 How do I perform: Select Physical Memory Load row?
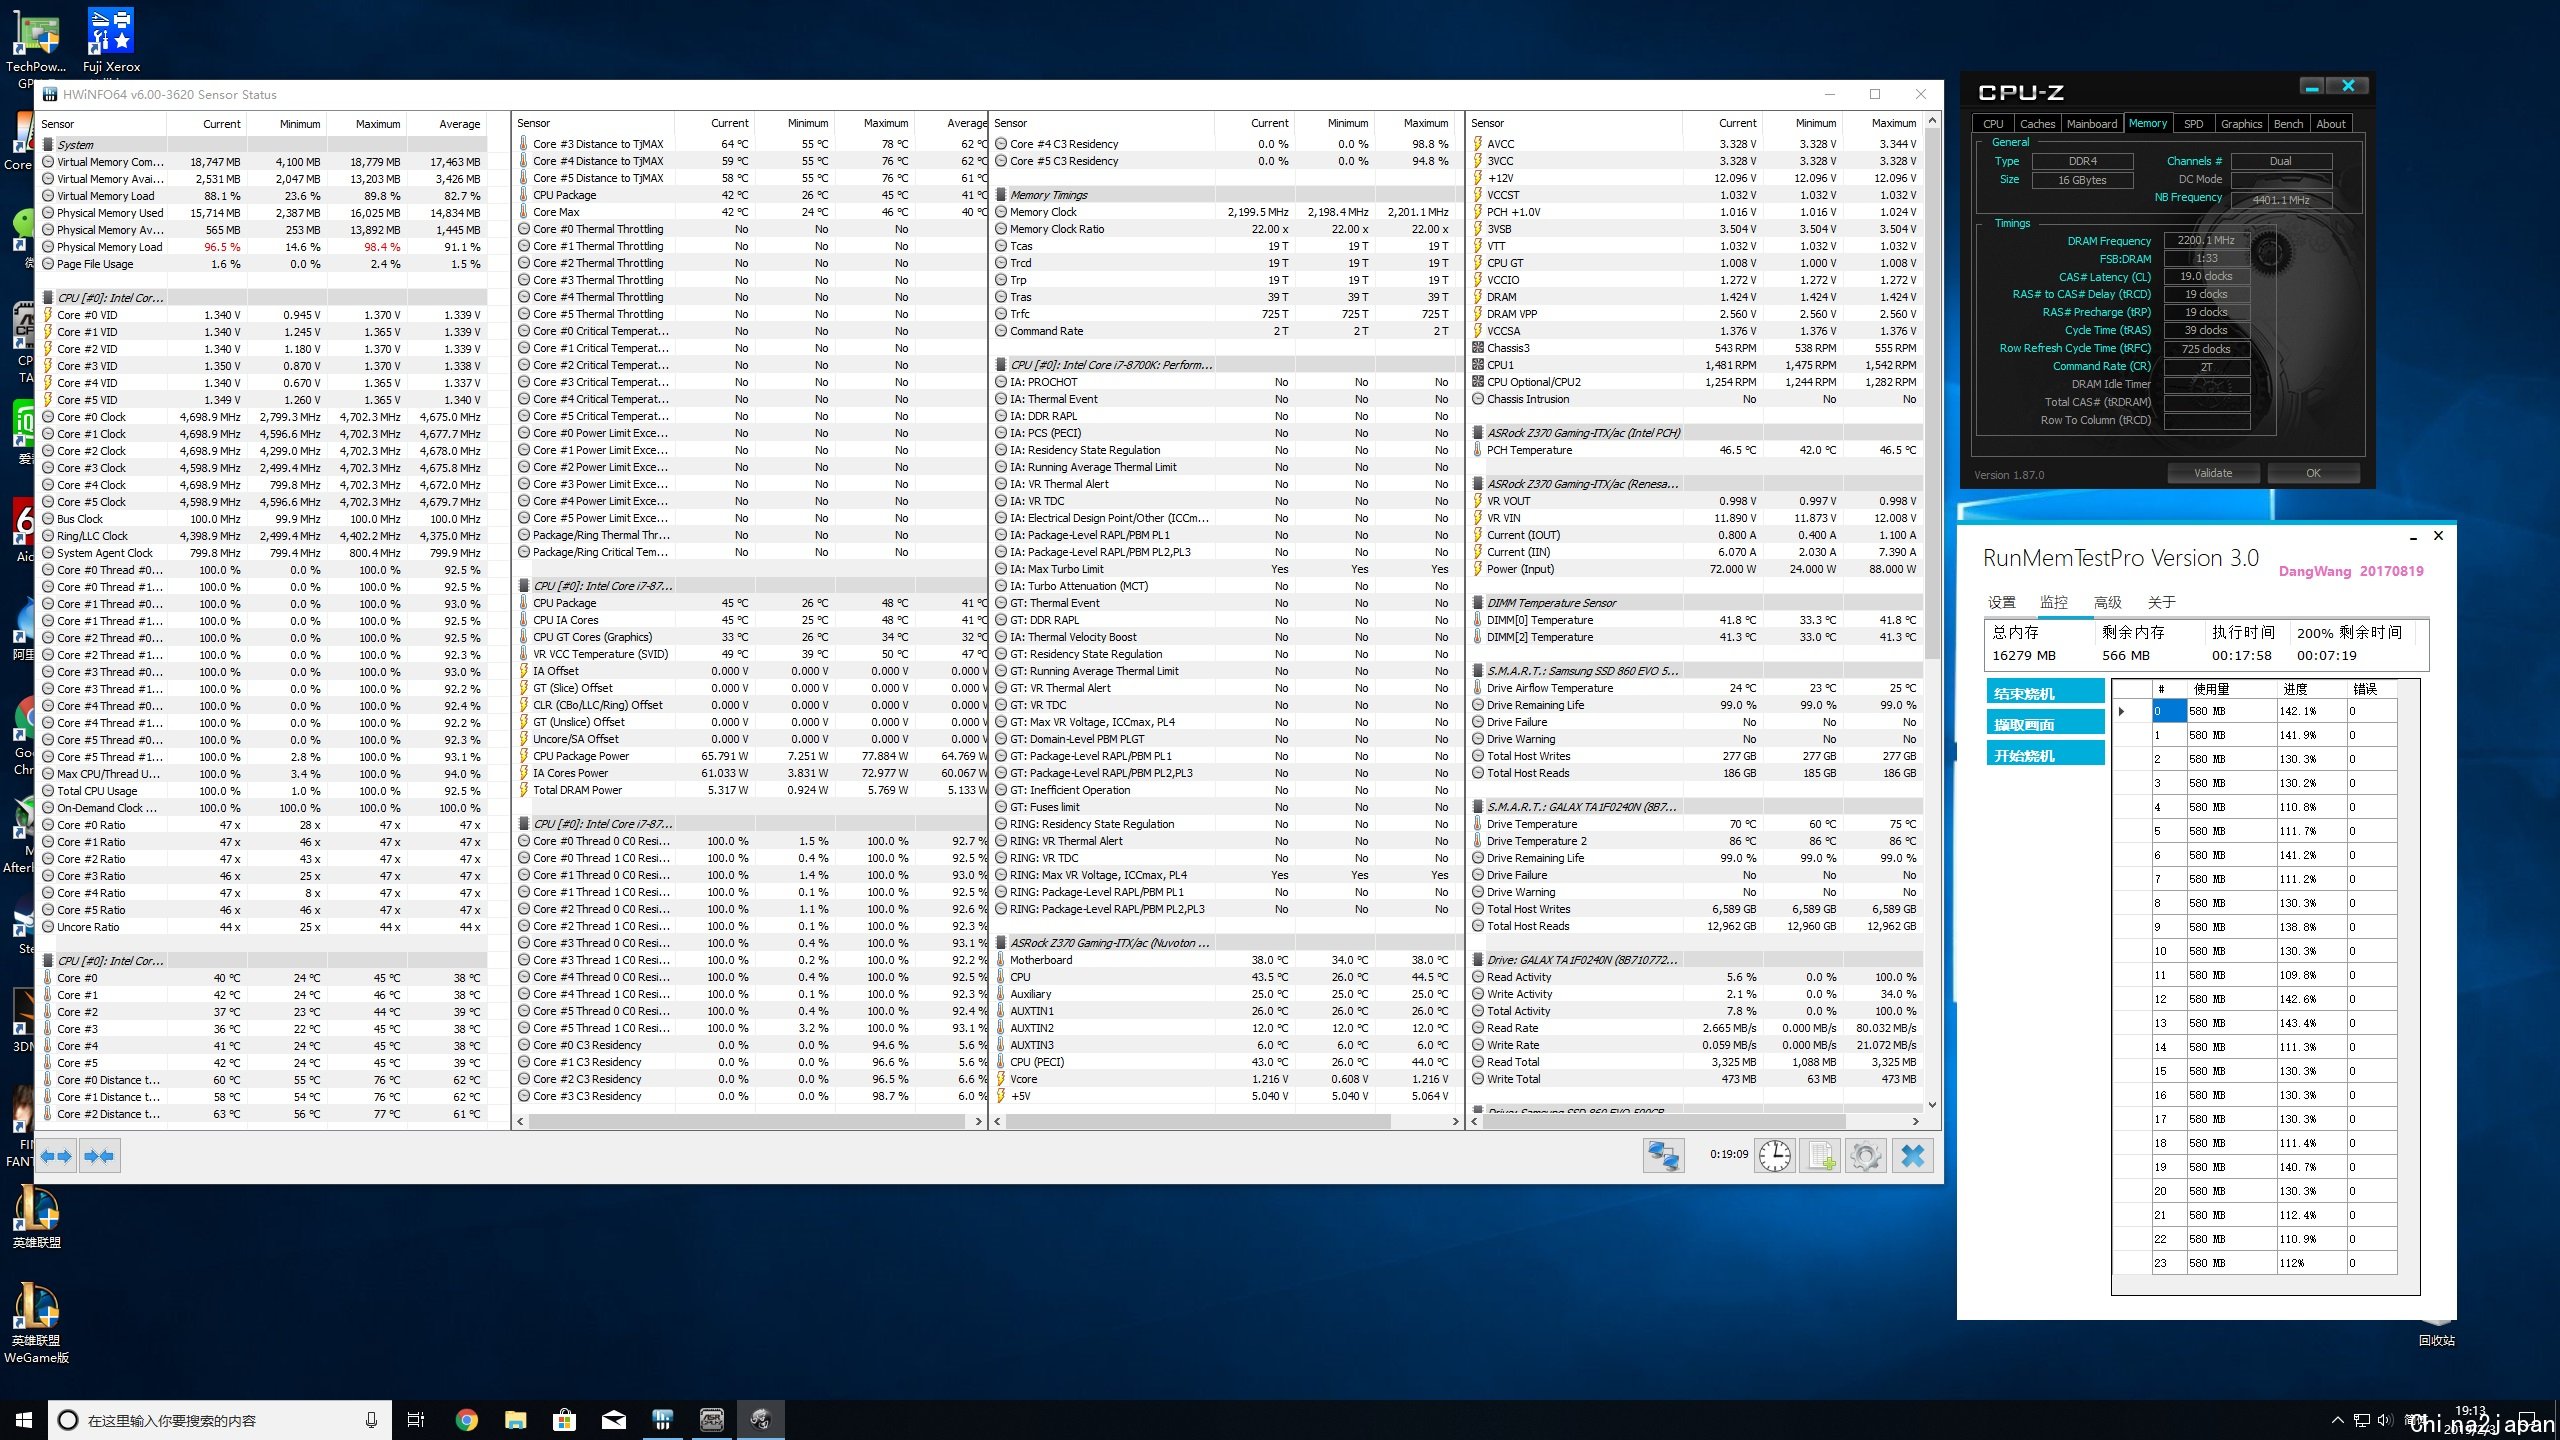pos(263,247)
